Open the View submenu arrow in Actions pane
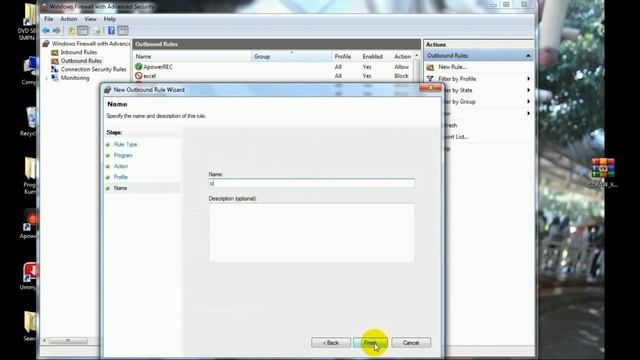Image resolution: width=640 pixels, height=360 pixels. tap(529, 113)
